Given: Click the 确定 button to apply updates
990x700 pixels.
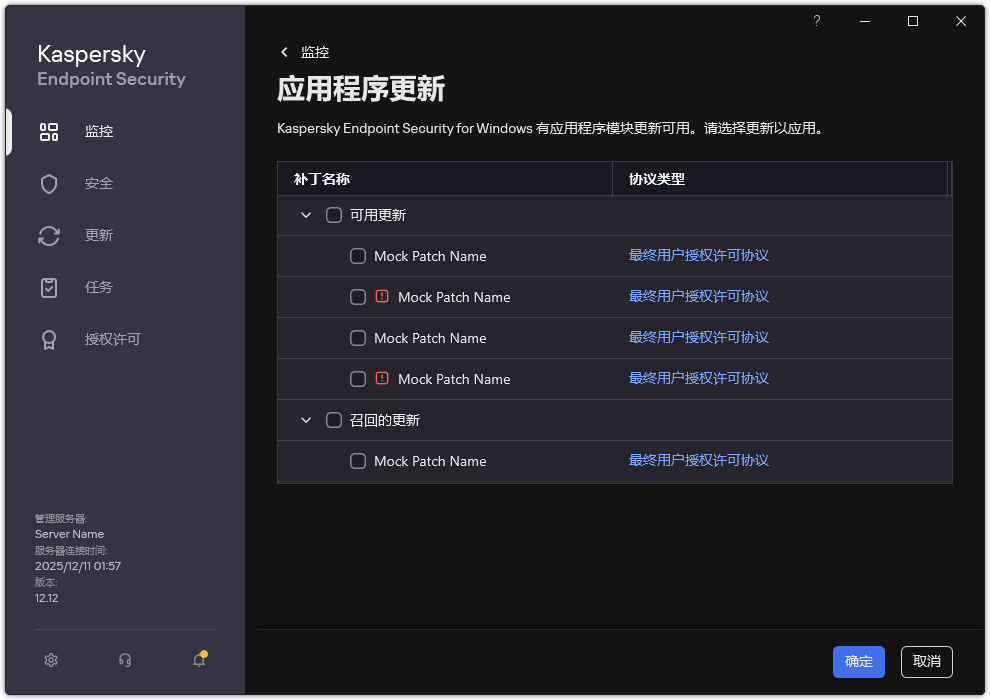Looking at the screenshot, I should [x=858, y=661].
